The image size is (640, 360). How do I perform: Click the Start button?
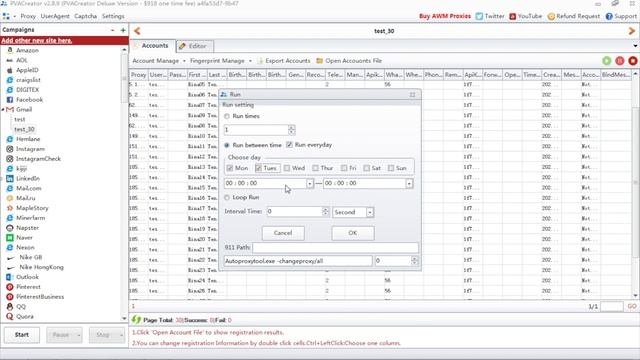[22, 335]
